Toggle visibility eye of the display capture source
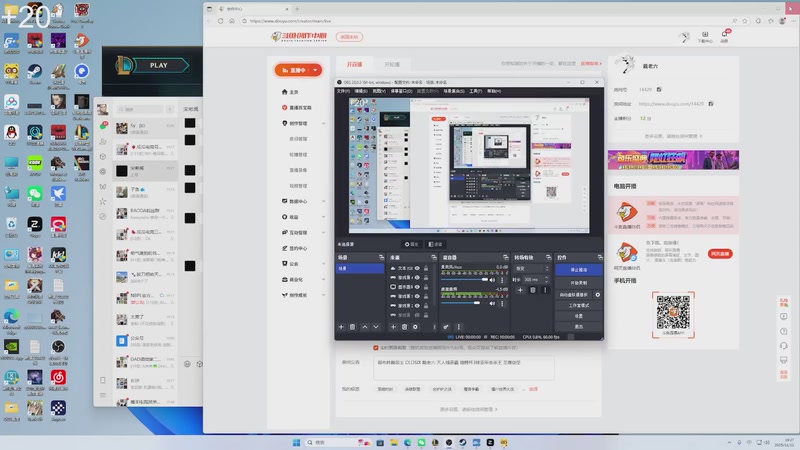The height and width of the screenshot is (450, 800). click(x=417, y=287)
